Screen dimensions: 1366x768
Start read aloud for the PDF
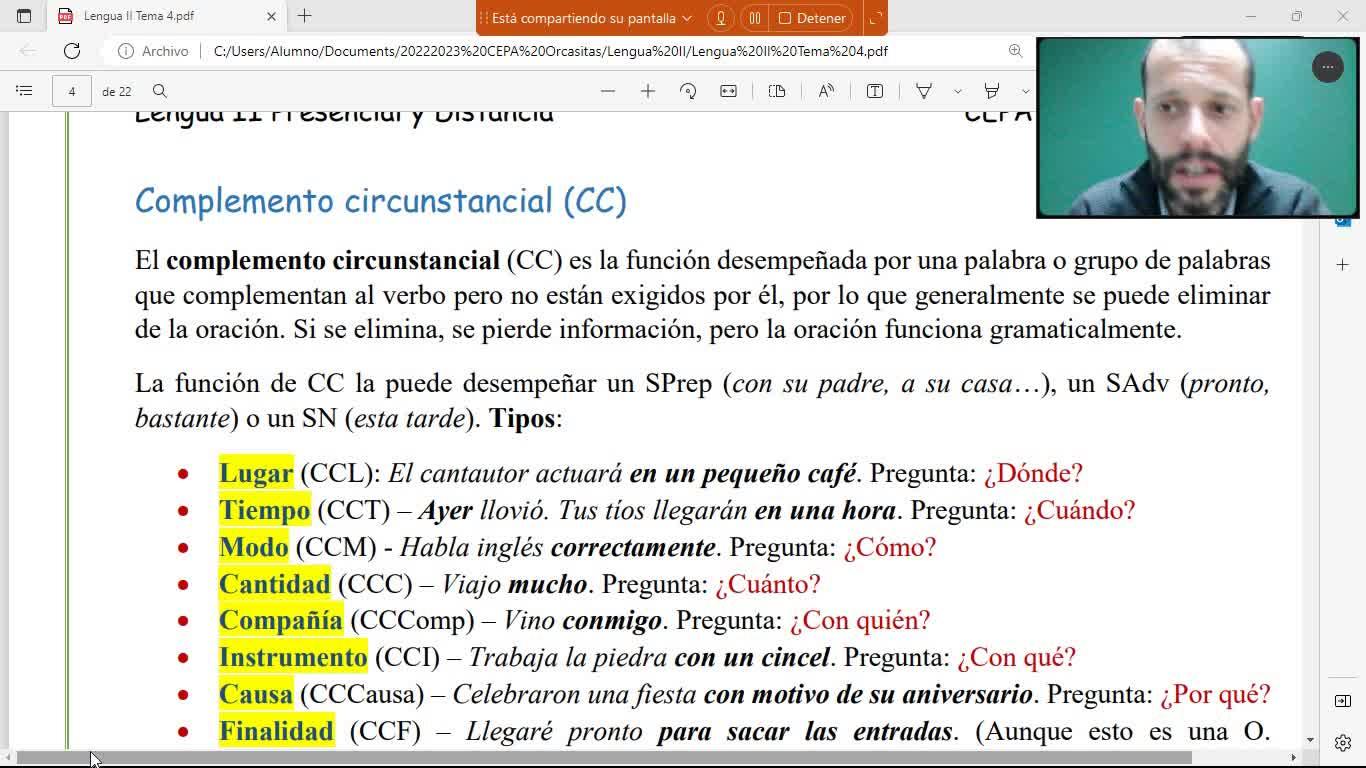click(x=826, y=91)
